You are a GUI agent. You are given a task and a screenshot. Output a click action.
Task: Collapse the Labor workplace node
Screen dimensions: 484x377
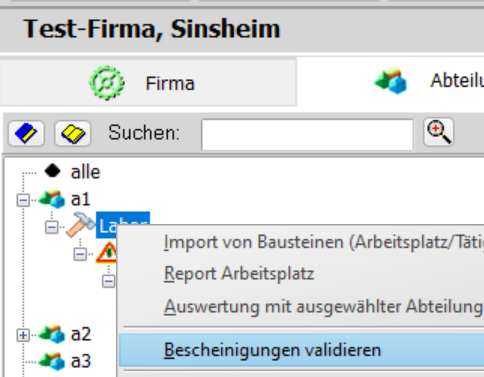pyautogui.click(x=51, y=227)
